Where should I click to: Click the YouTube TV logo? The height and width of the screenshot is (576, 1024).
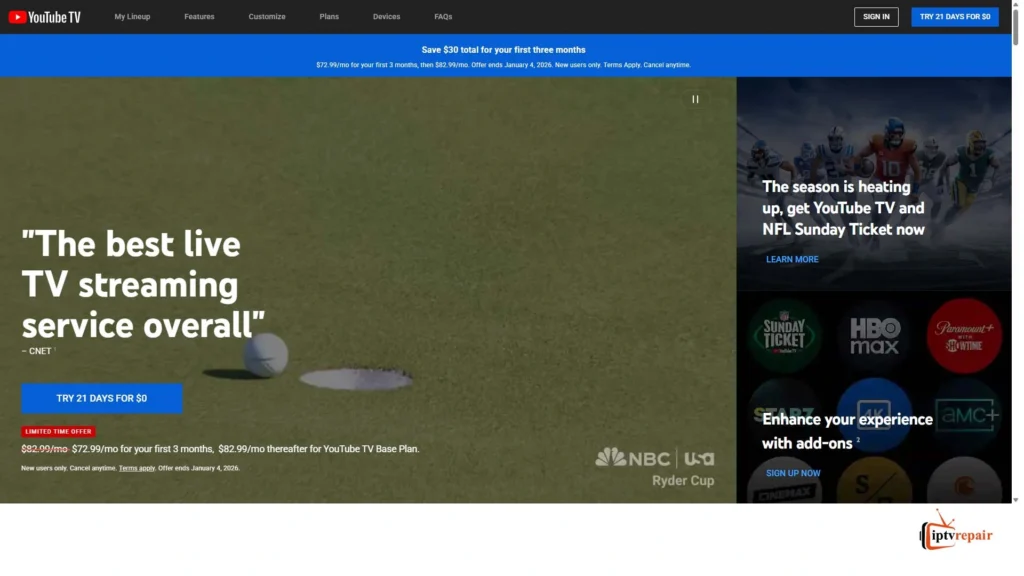coord(45,17)
